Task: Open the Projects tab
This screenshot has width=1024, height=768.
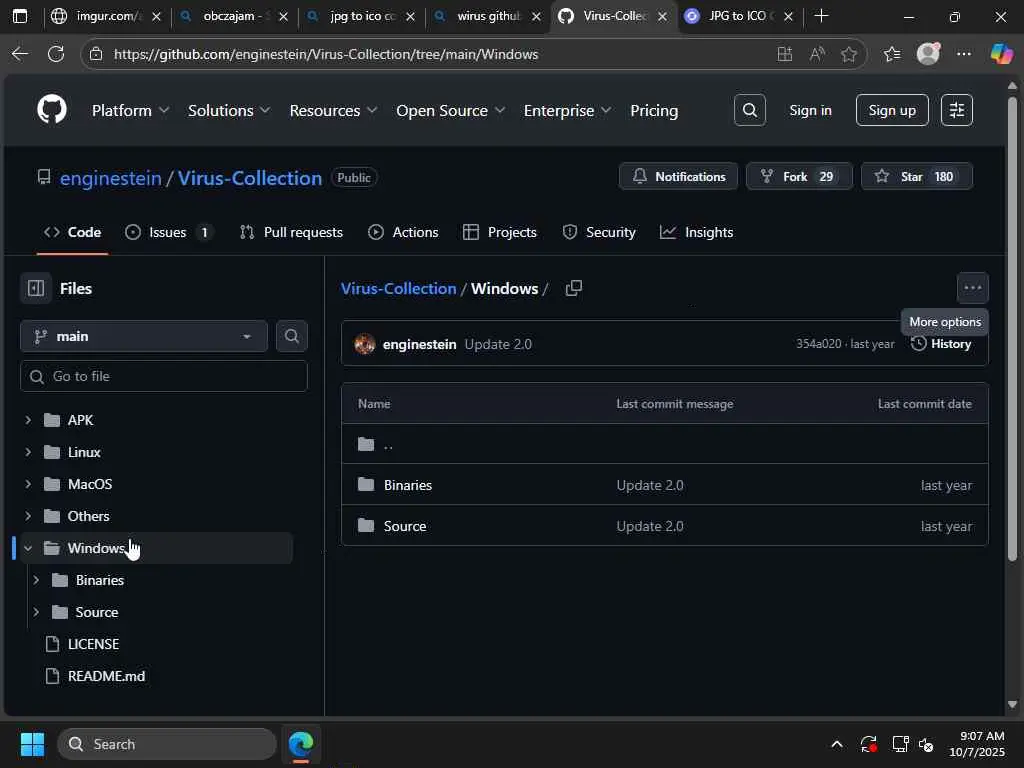Action: [500, 232]
